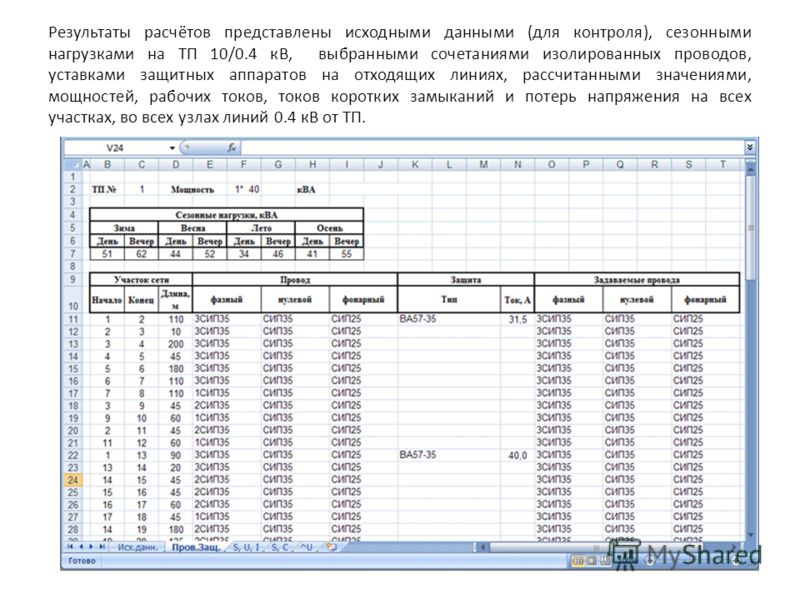Click the summer day load value 34
This screenshot has height=600, width=800.
[244, 254]
